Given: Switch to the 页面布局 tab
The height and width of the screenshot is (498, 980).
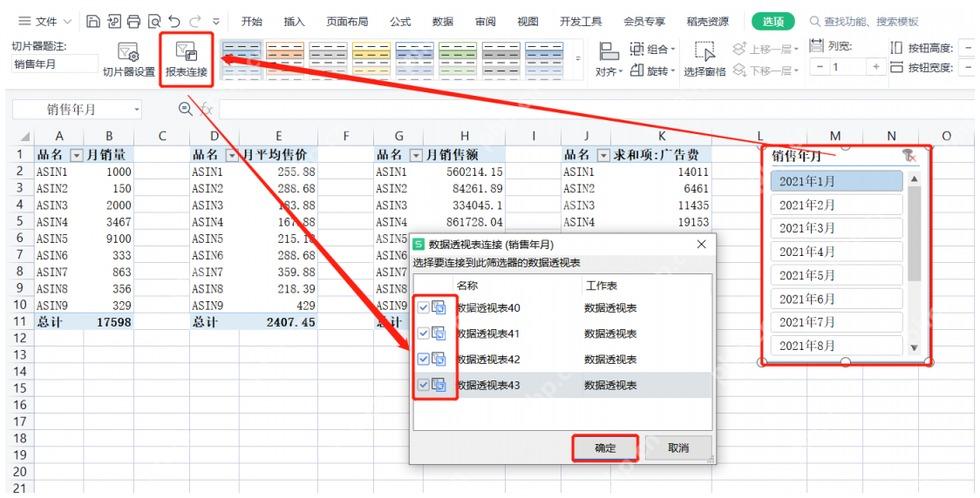Looking at the screenshot, I should point(347,21).
